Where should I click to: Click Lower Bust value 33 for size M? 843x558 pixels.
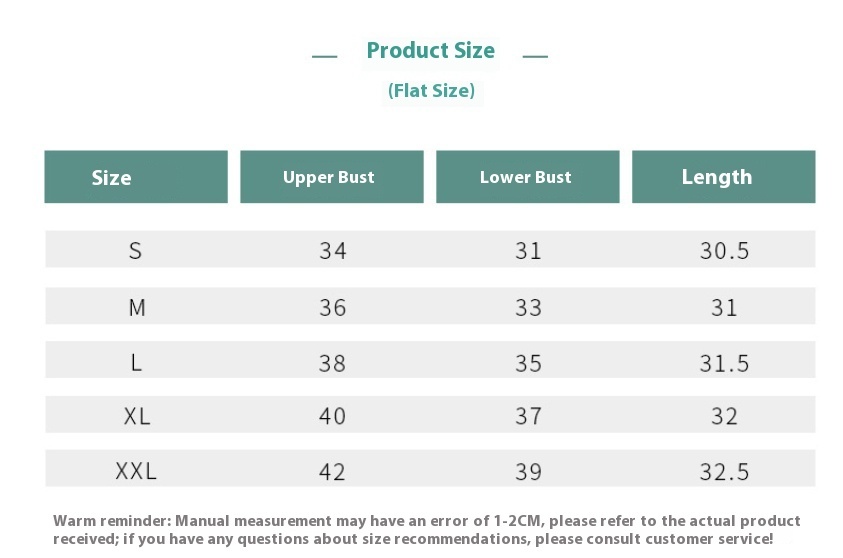(x=528, y=308)
